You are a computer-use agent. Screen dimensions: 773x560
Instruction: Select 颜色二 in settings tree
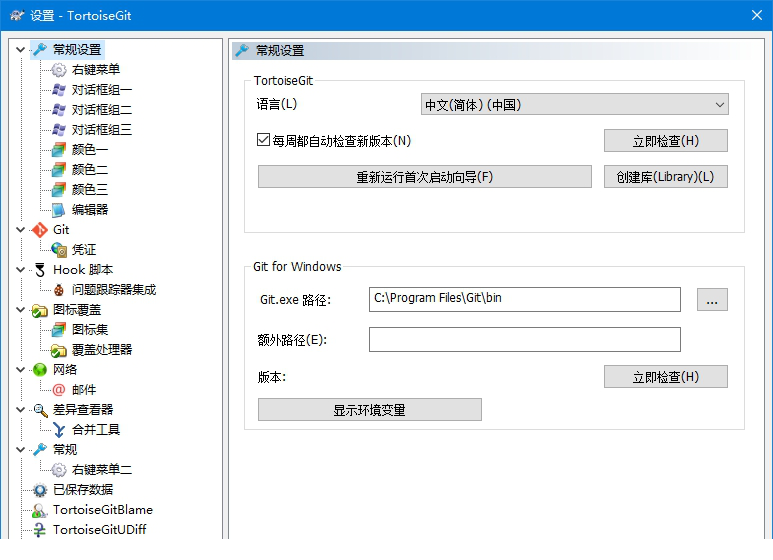pos(90,170)
